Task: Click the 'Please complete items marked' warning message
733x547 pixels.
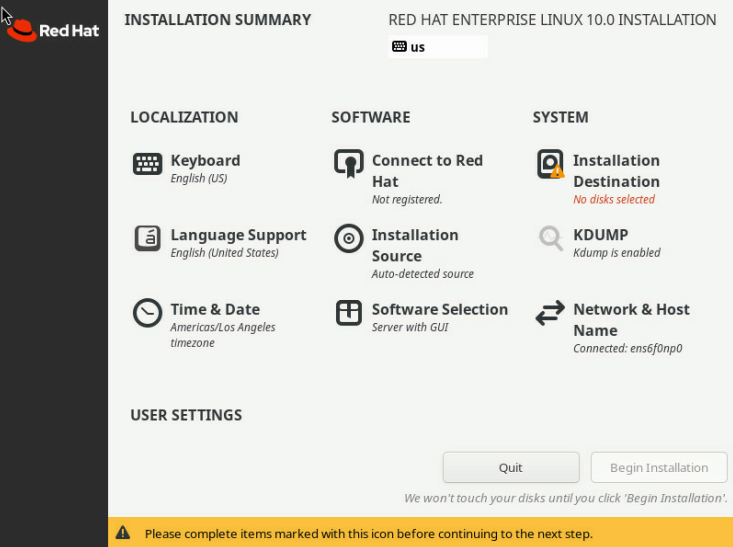Action: coord(368,533)
